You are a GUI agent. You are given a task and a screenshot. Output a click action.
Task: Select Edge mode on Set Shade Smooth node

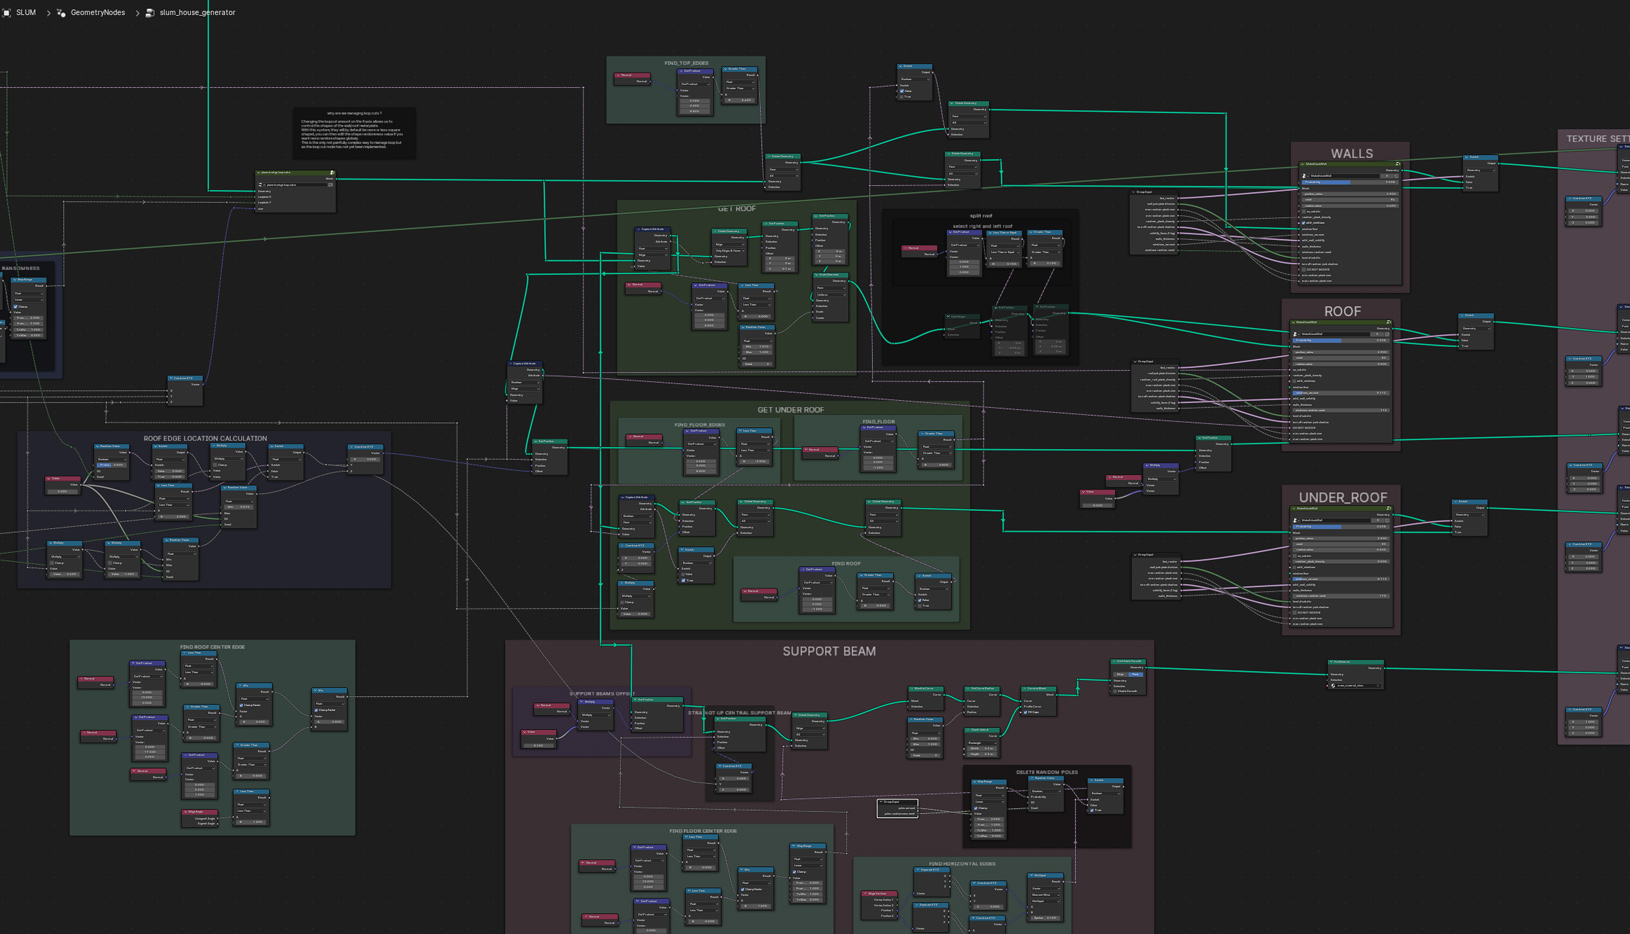pyautogui.click(x=1120, y=674)
